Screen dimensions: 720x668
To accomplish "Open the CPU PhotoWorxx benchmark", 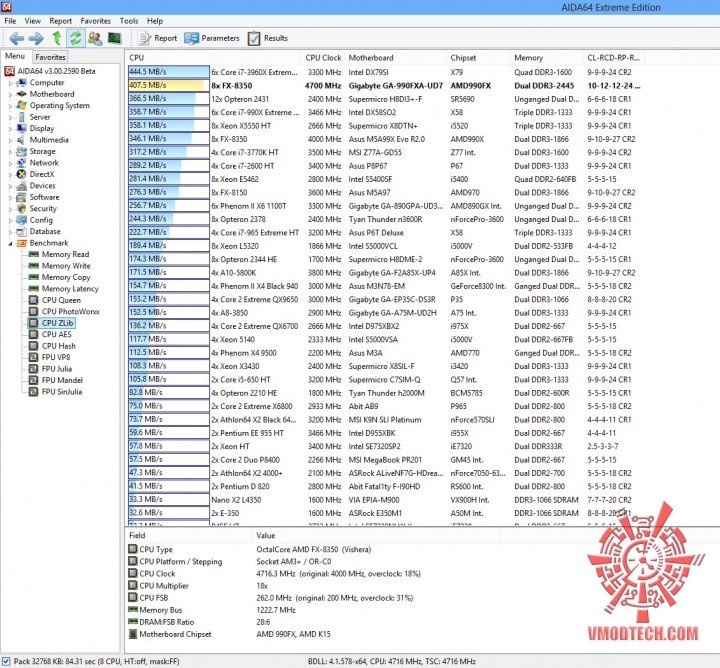I will [x=70, y=312].
